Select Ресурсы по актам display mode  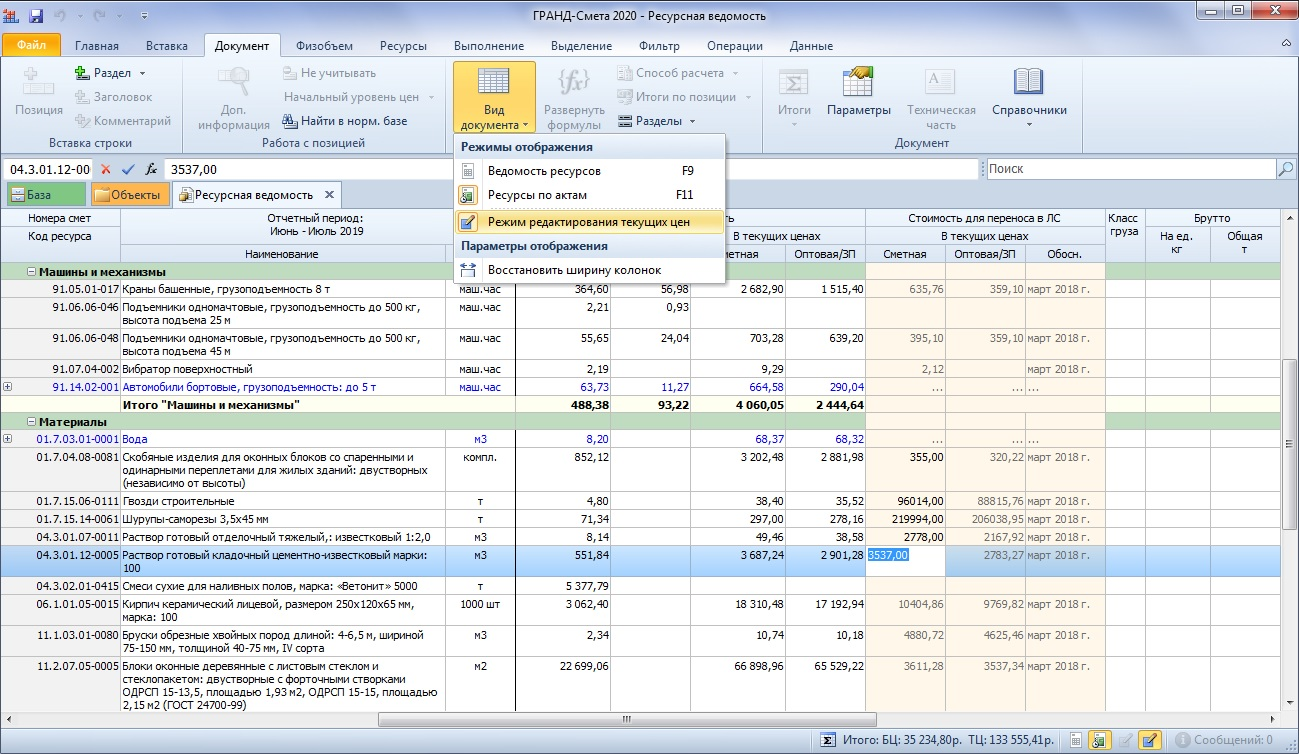(x=589, y=195)
